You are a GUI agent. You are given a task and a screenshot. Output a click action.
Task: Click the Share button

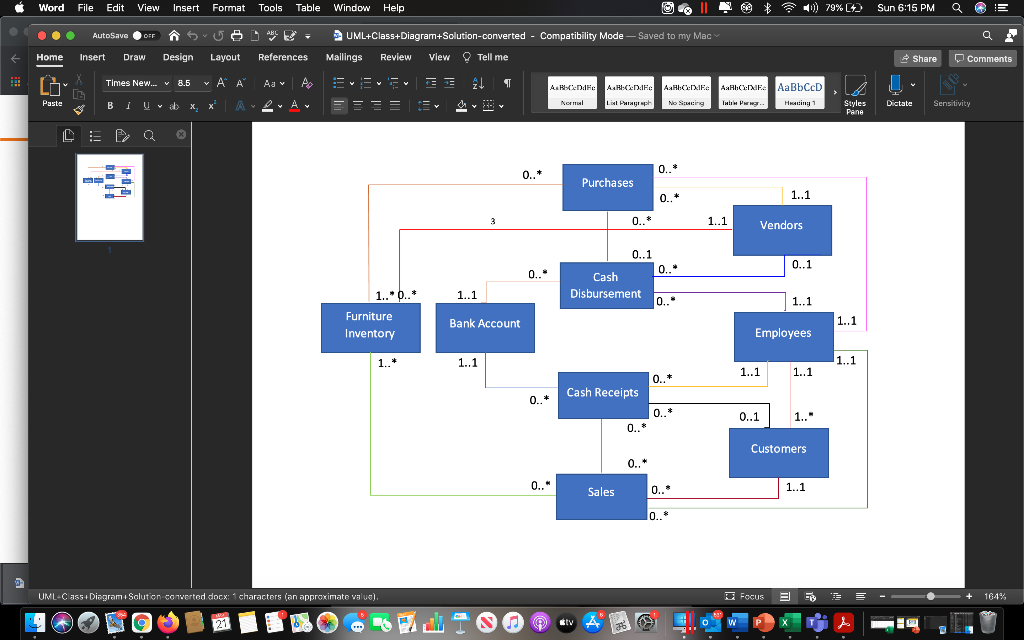click(917, 57)
